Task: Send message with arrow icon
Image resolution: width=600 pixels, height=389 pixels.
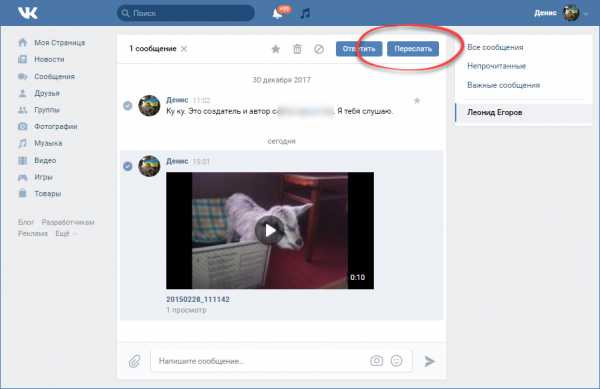Action: point(429,361)
